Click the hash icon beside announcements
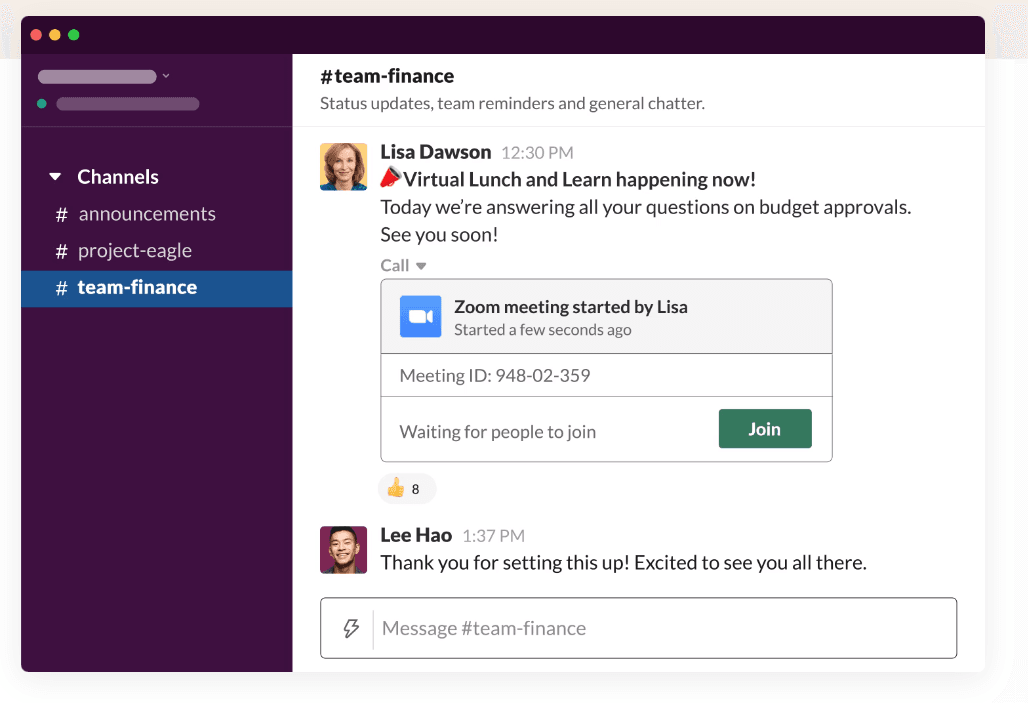The image size is (1028, 703). coord(62,215)
